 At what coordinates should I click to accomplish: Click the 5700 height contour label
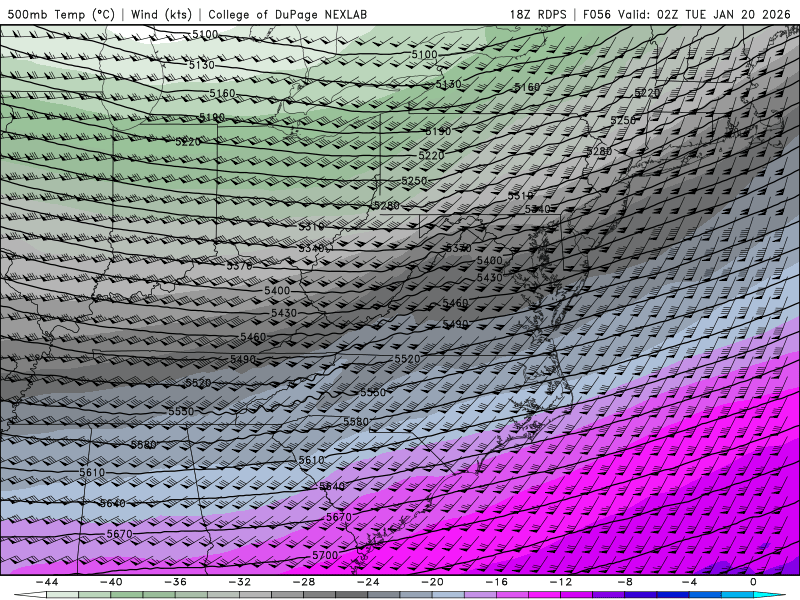pyautogui.click(x=325, y=555)
